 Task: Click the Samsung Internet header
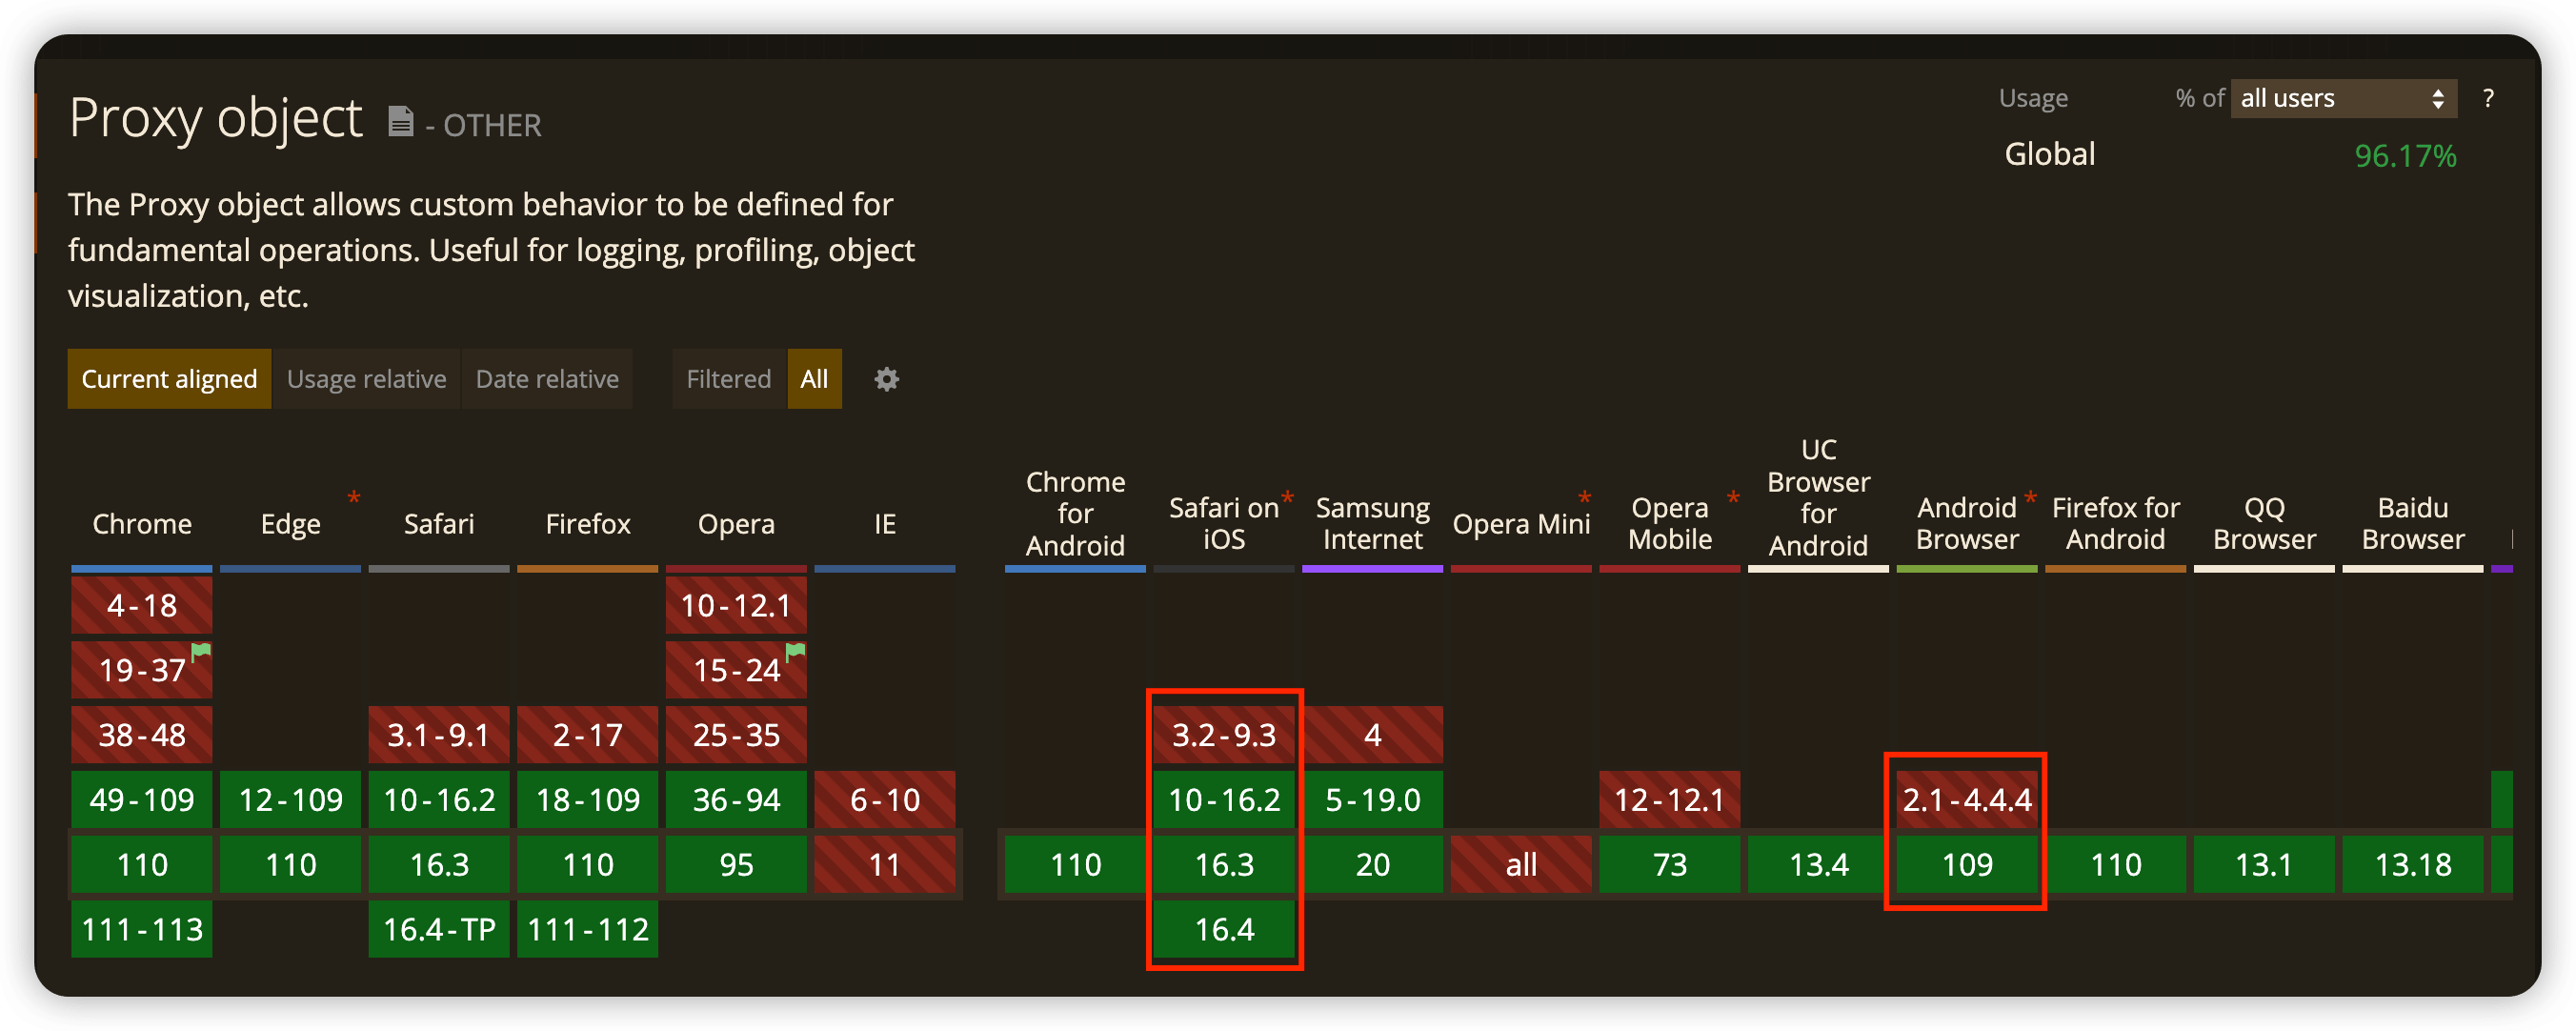pos(1372,523)
